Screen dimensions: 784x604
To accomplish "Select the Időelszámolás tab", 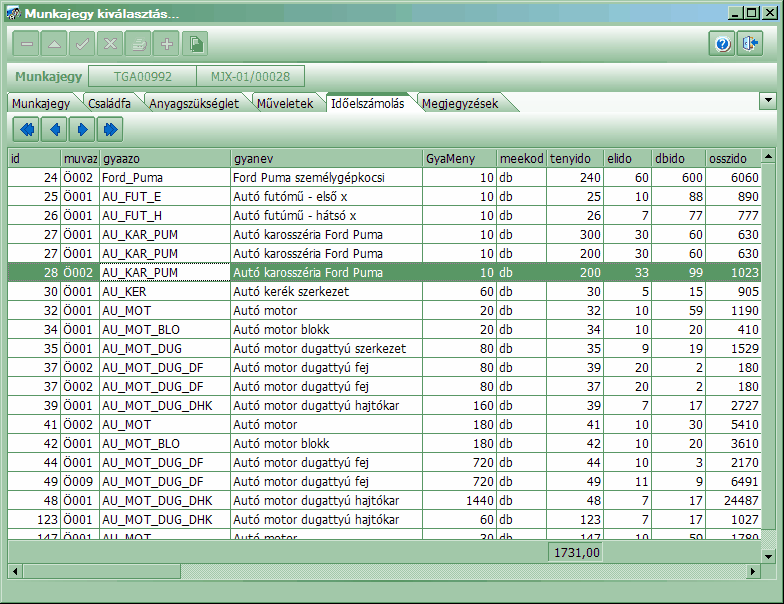I will pos(368,104).
